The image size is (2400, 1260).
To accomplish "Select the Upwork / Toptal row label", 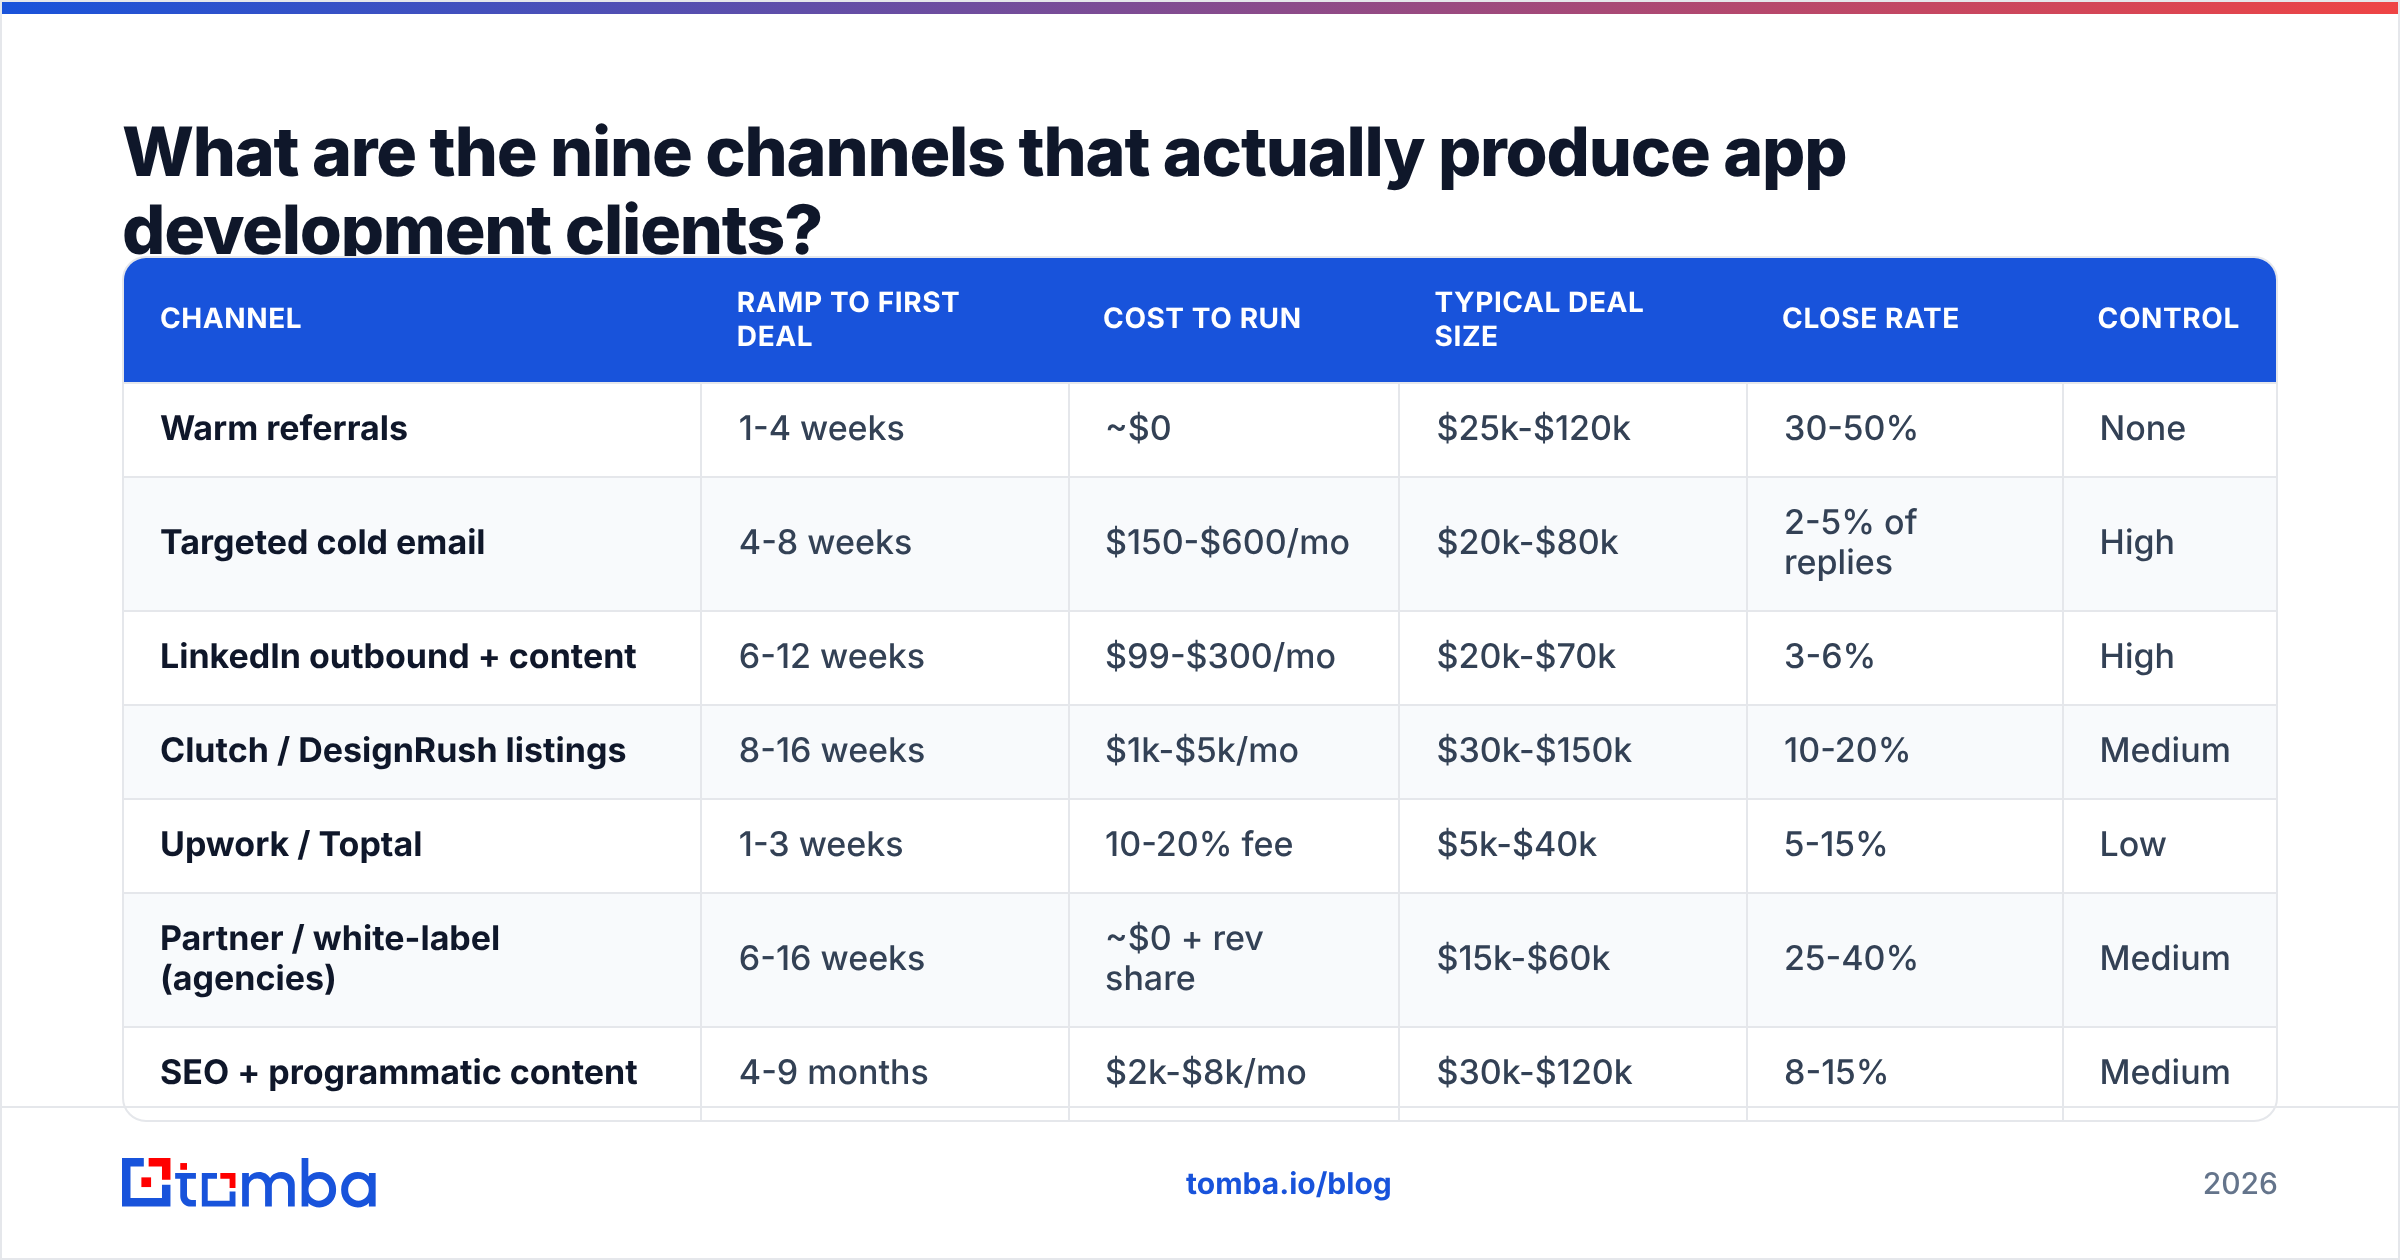I will click(291, 844).
